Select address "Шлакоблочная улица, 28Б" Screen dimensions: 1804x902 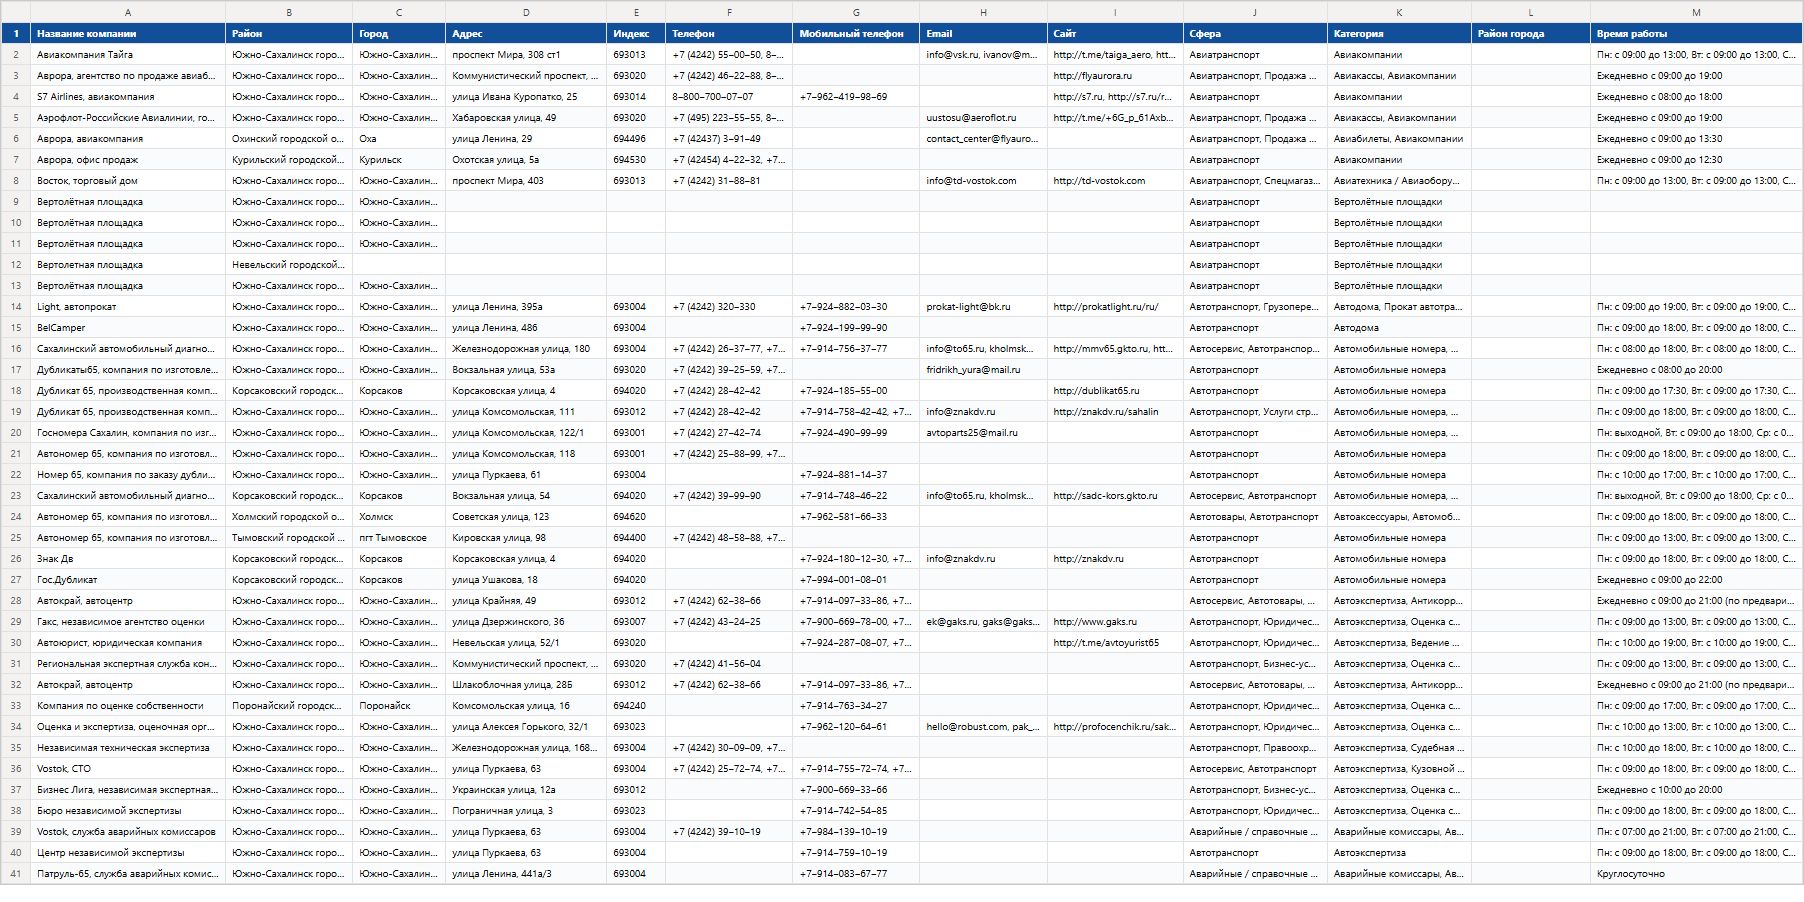526,685
